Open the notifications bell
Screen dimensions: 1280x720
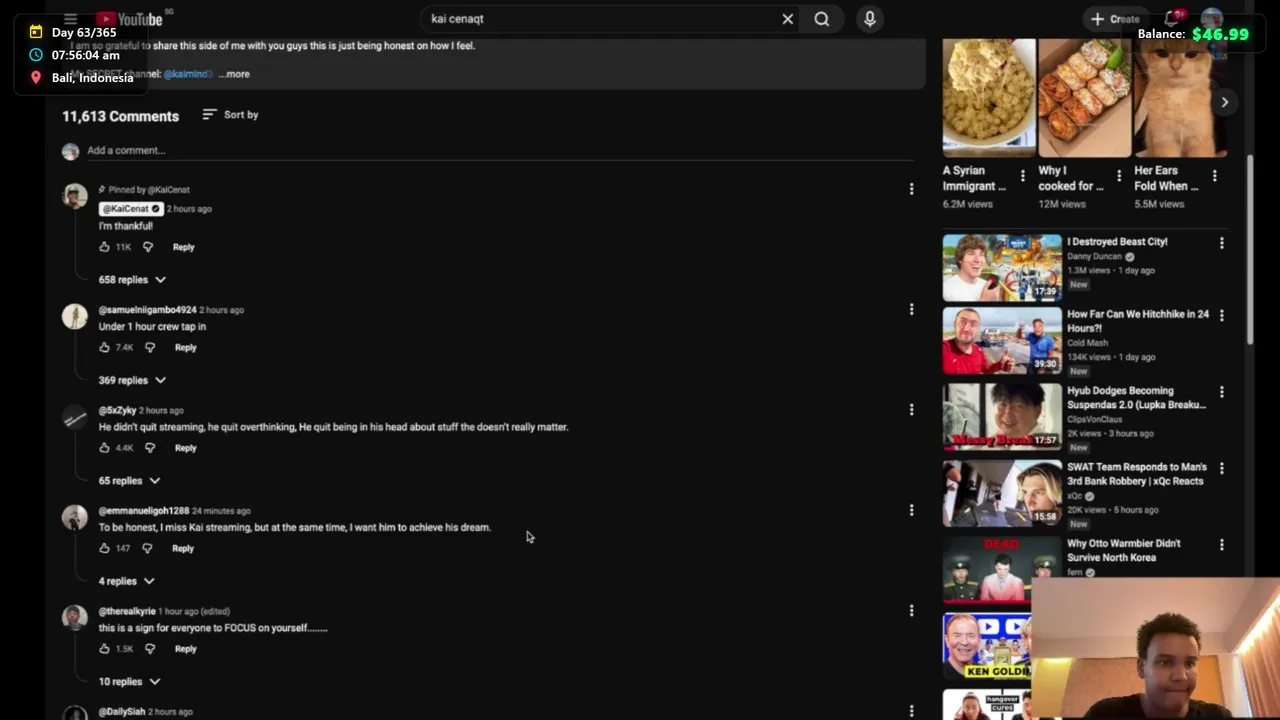tap(1171, 19)
